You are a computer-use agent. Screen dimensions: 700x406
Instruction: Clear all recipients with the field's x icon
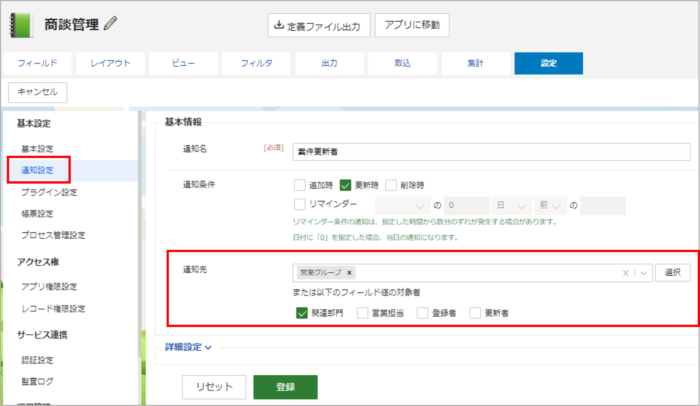click(625, 273)
